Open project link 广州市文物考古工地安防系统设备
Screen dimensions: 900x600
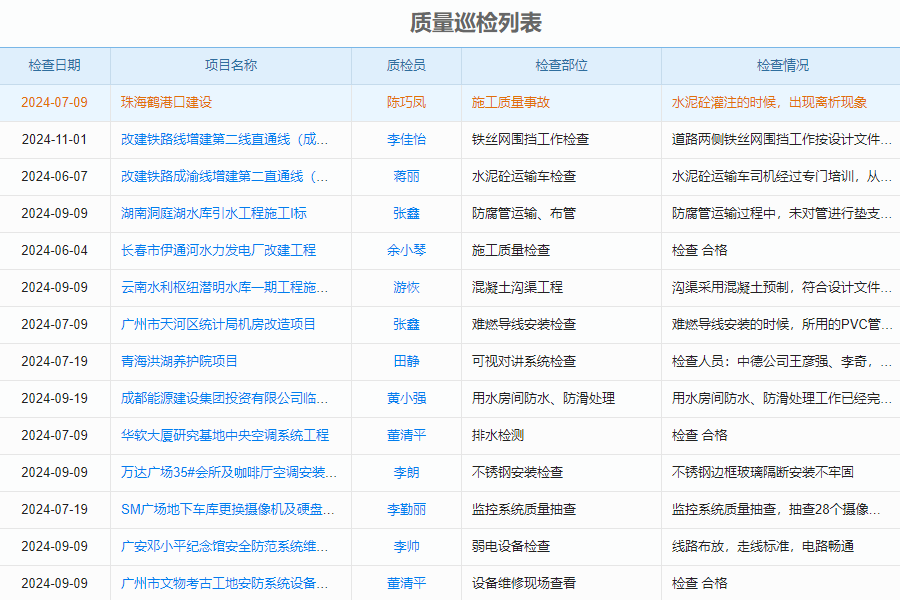coord(224,583)
